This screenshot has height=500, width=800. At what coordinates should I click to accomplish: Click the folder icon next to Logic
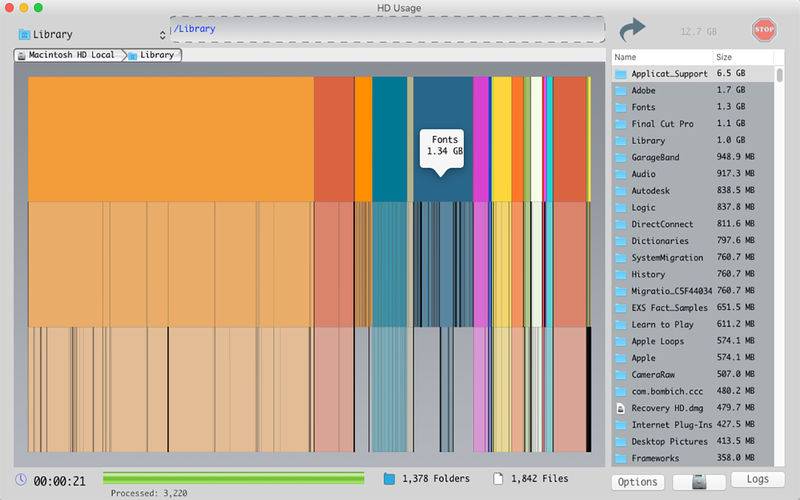[x=620, y=208]
